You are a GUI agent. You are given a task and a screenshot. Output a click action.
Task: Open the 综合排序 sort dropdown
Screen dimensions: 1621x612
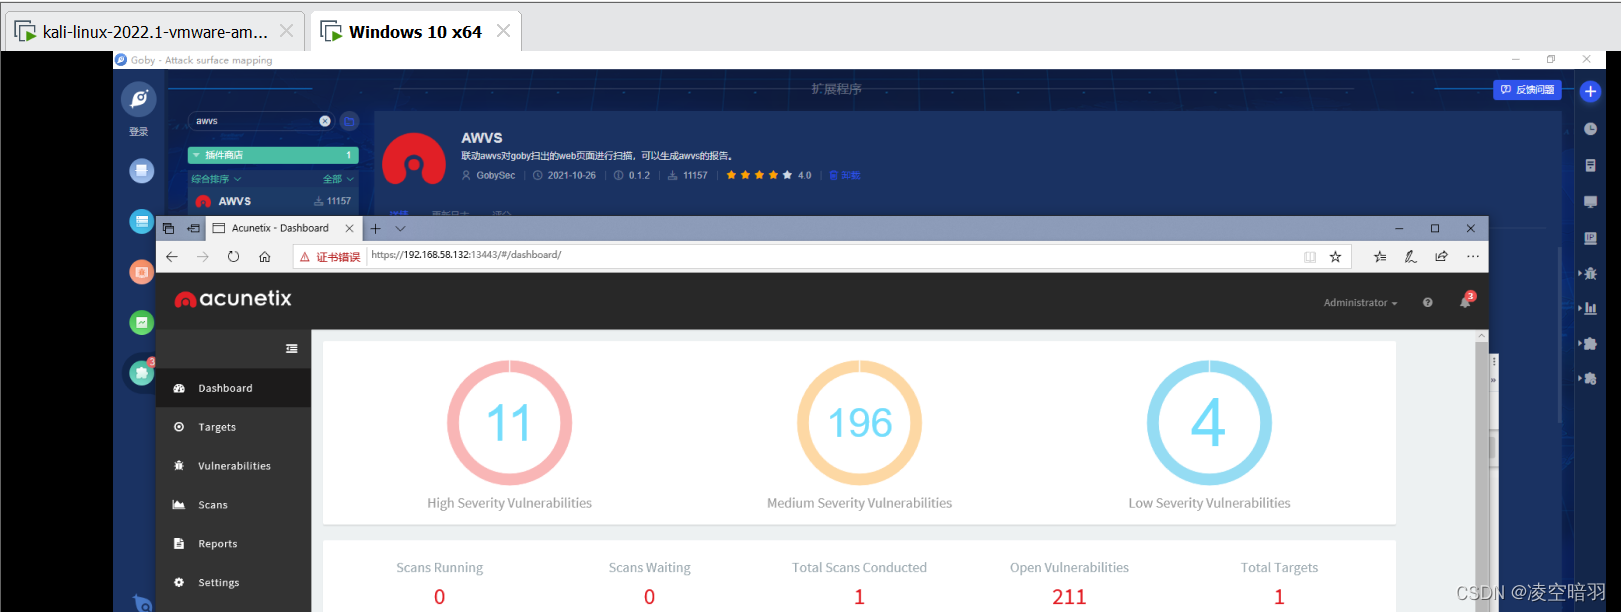(216, 179)
